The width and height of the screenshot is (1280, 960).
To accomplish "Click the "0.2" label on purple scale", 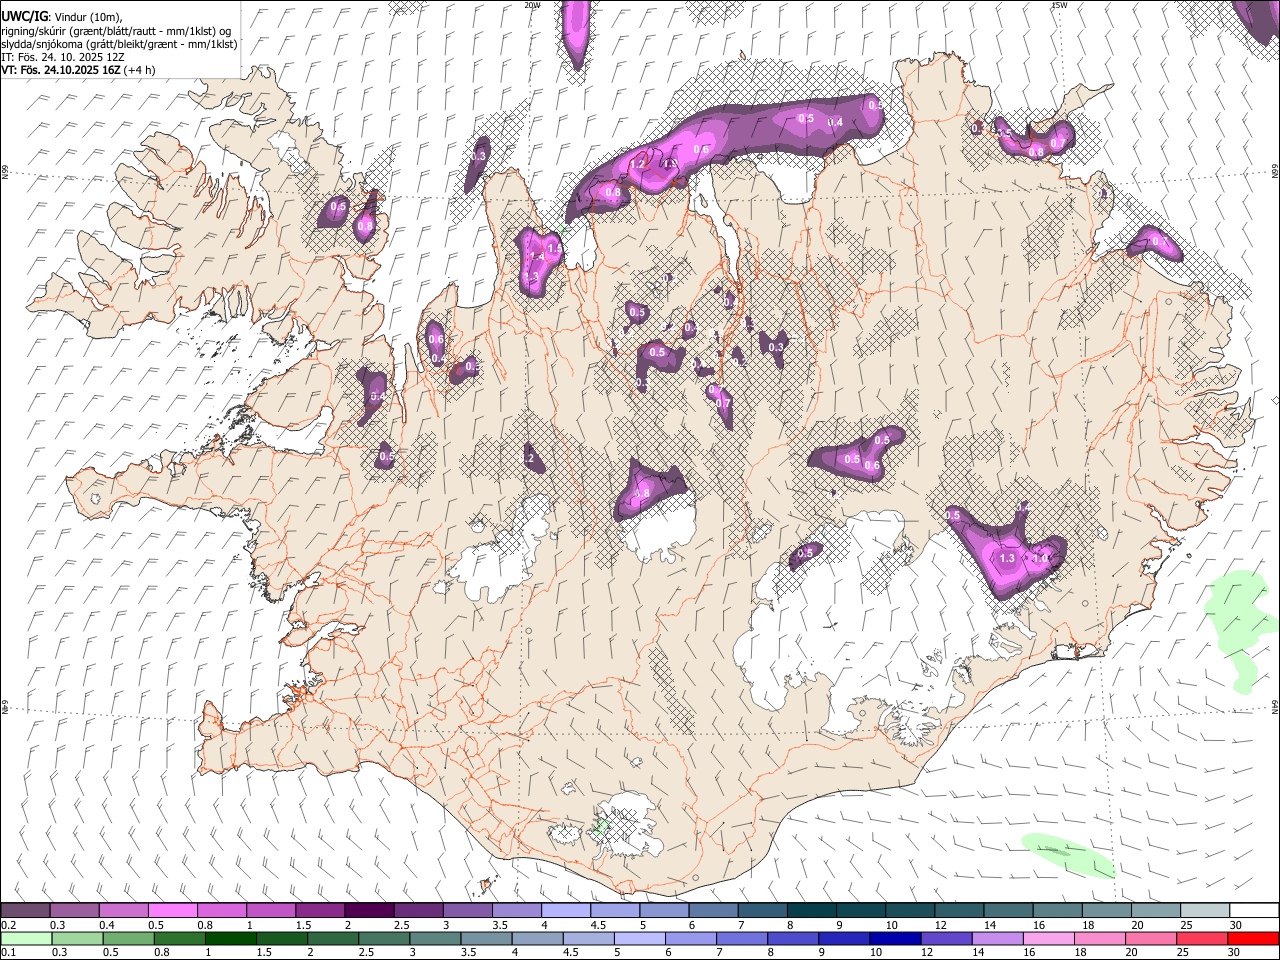I will tap(9, 925).
